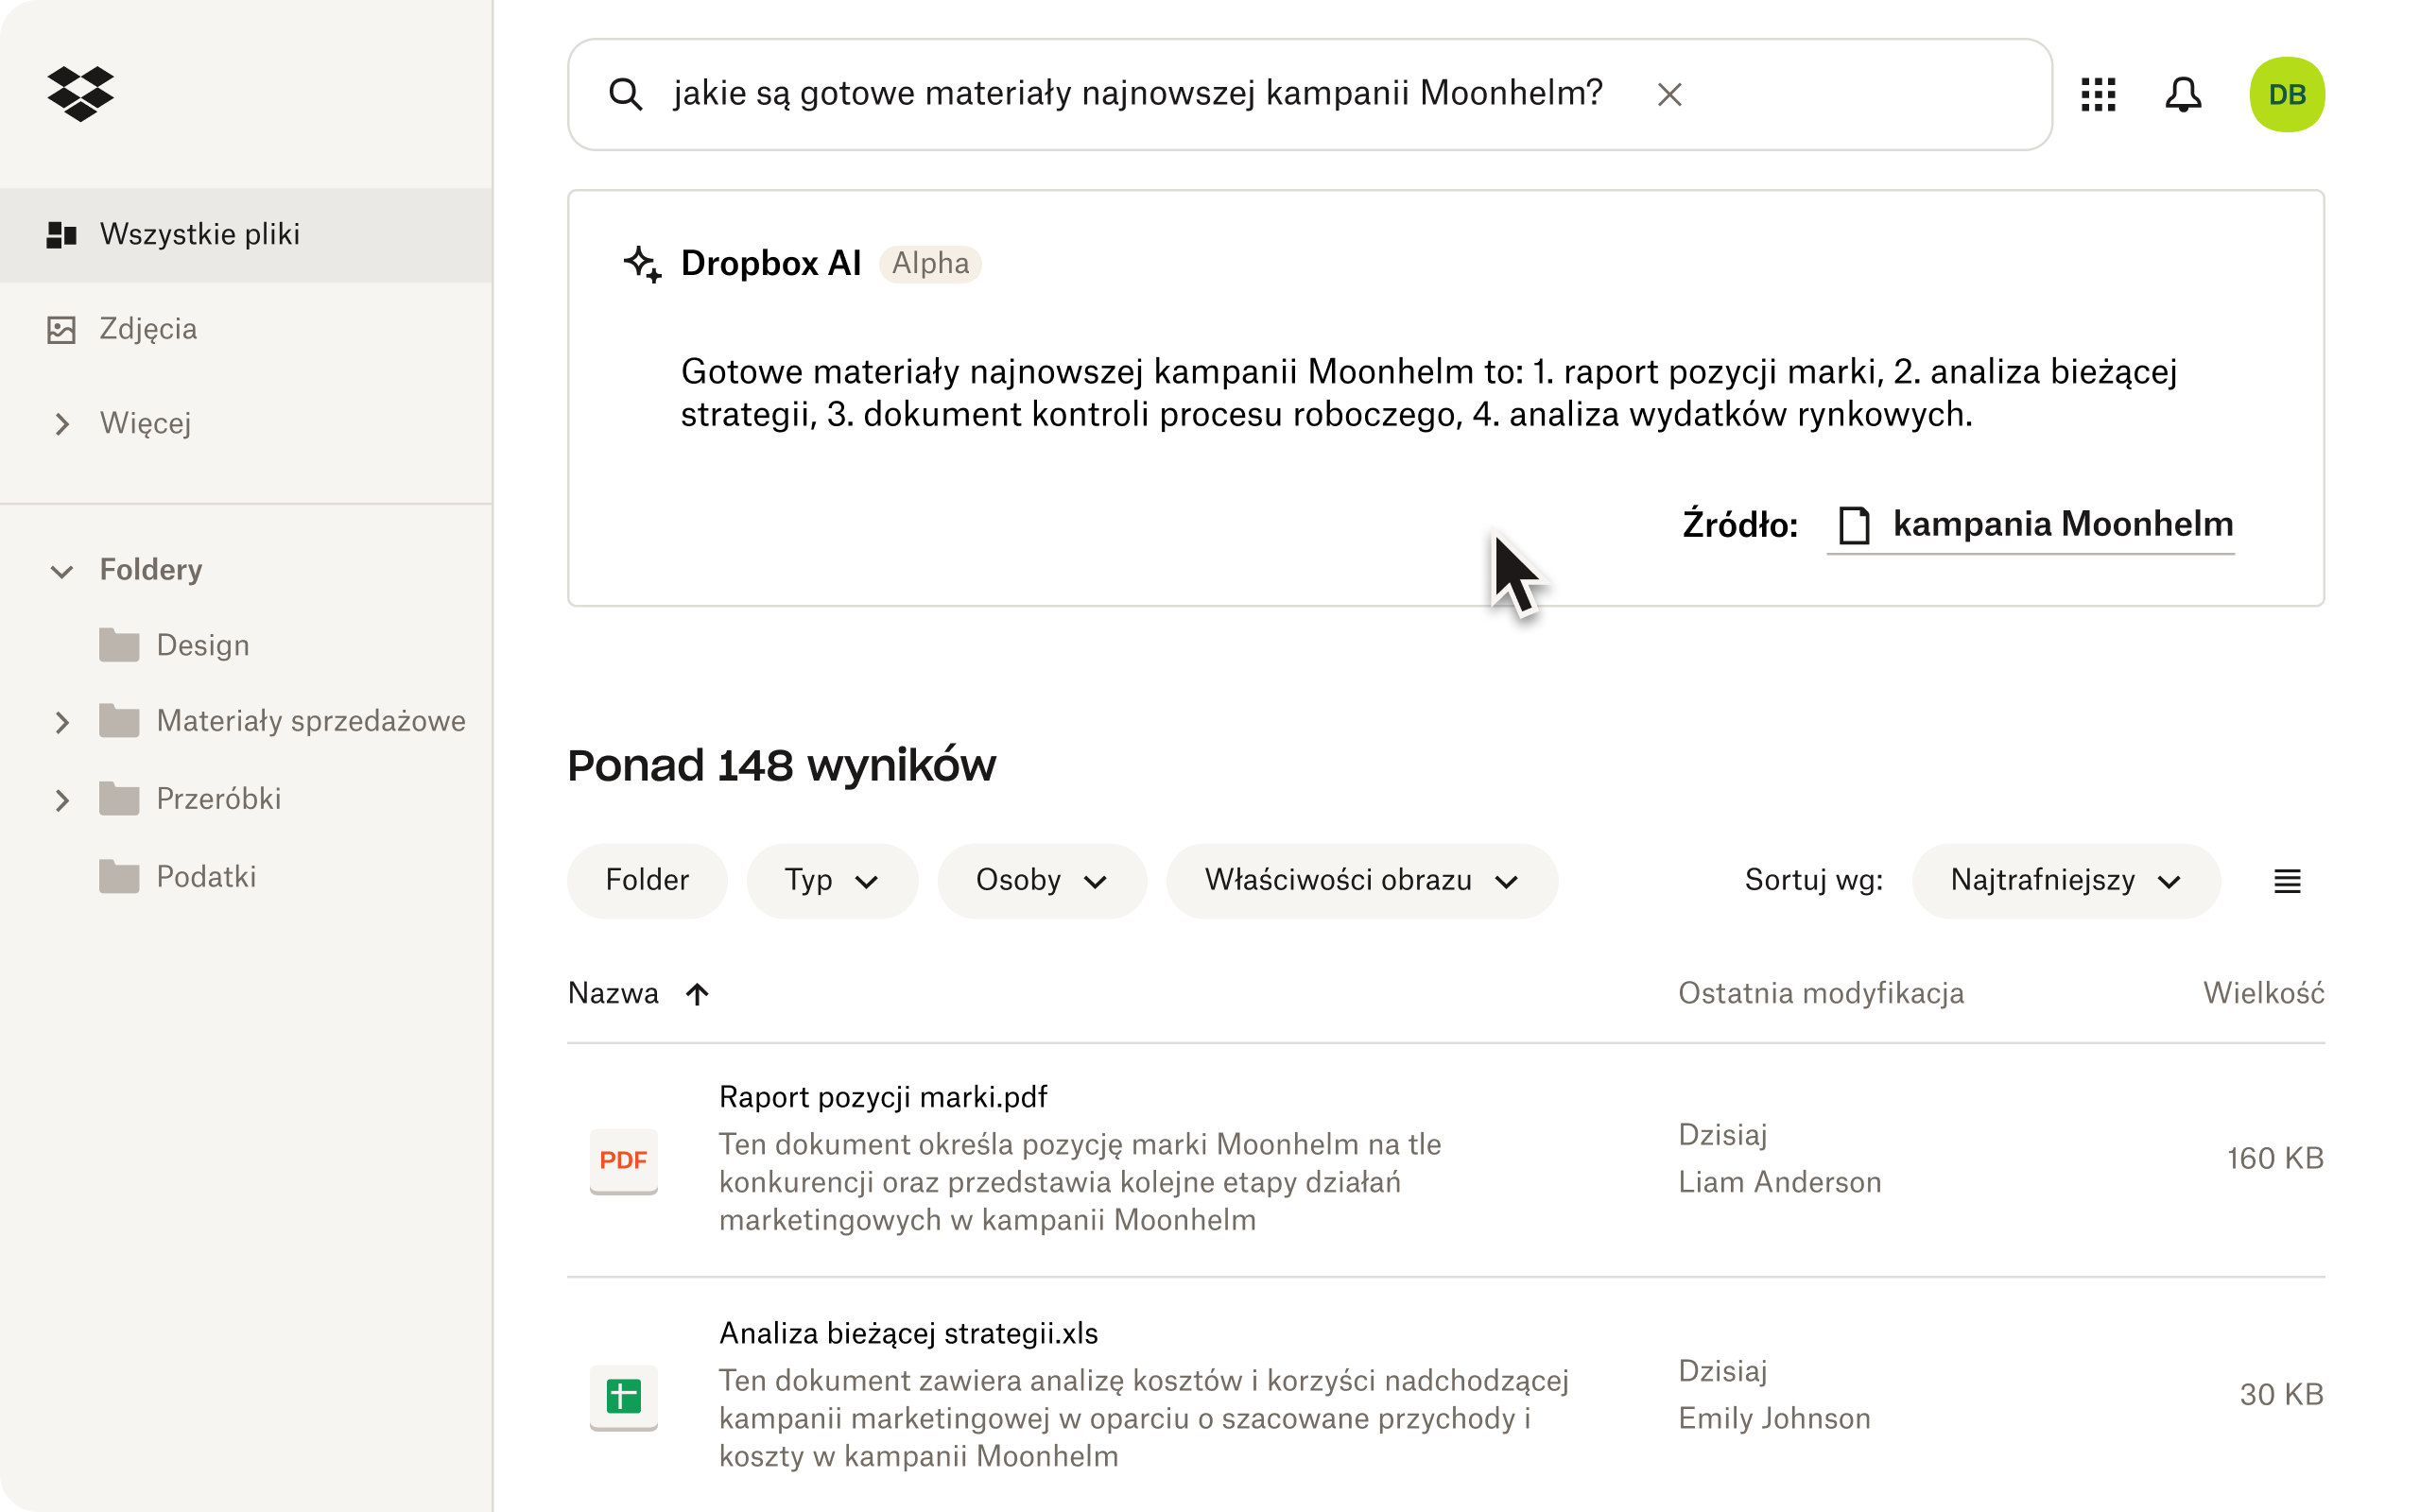Toggle the list view layout icon
The width and height of the screenshot is (2420, 1512).
[2287, 881]
